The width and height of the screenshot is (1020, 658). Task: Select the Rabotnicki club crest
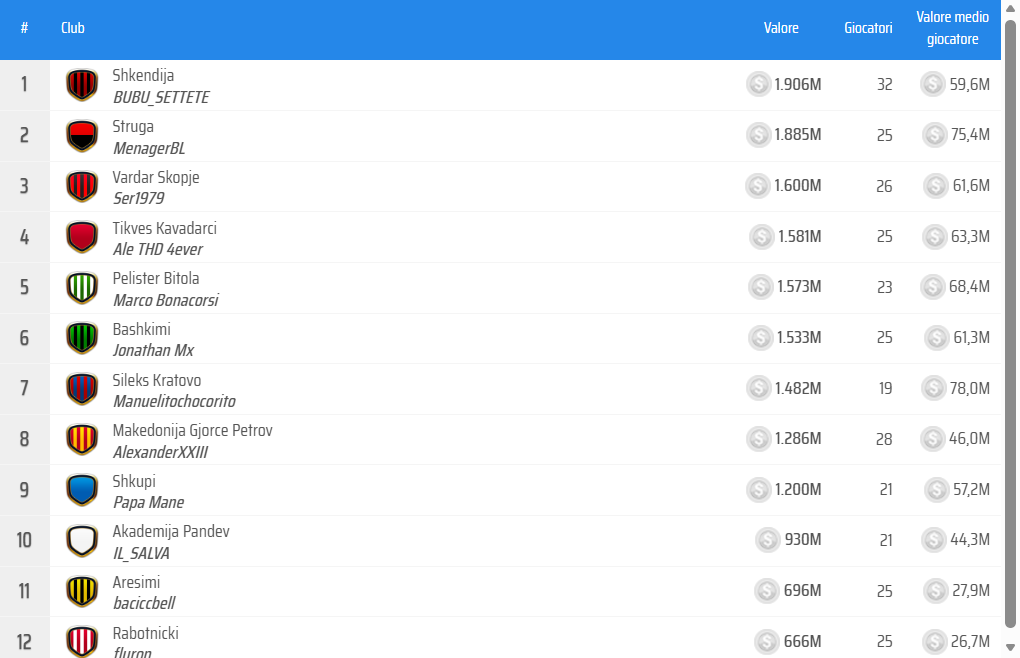coord(81,641)
